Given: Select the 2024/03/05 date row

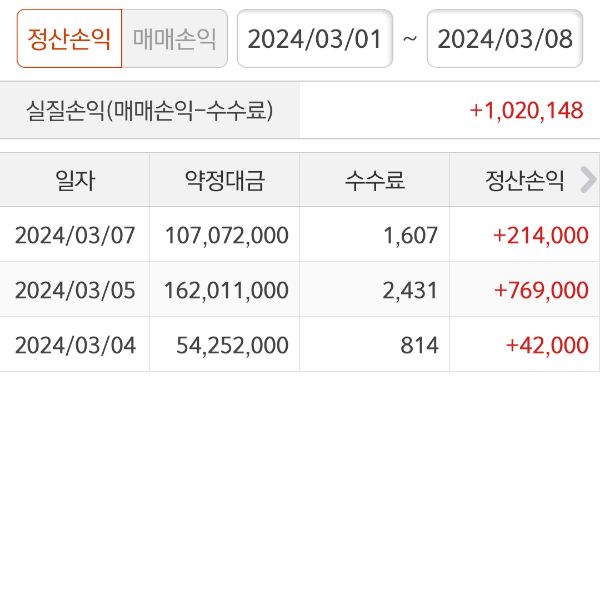Looking at the screenshot, I should [x=75, y=290].
